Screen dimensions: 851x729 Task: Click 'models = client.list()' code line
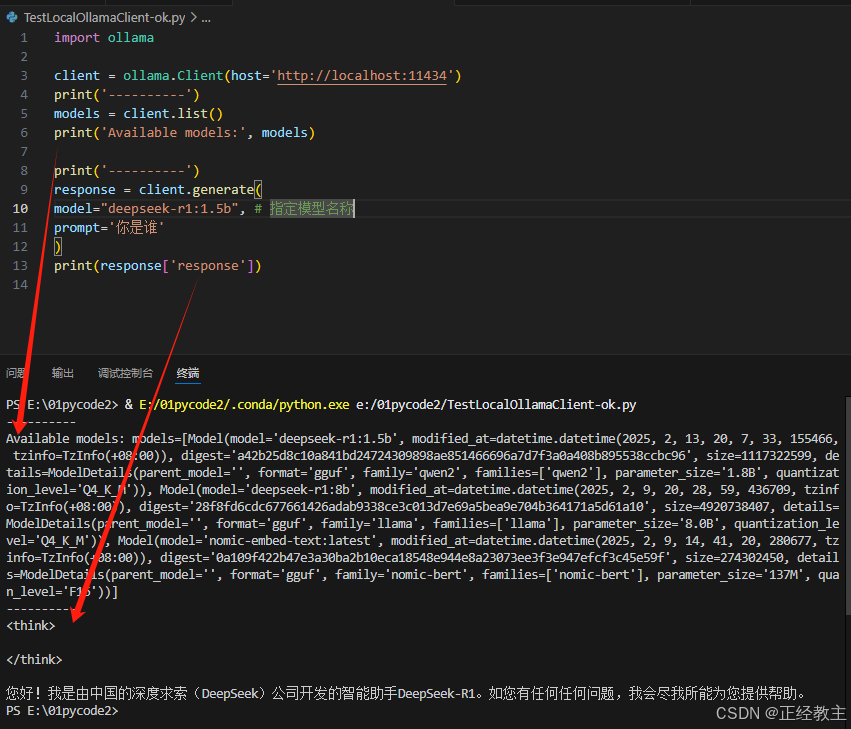coord(138,113)
